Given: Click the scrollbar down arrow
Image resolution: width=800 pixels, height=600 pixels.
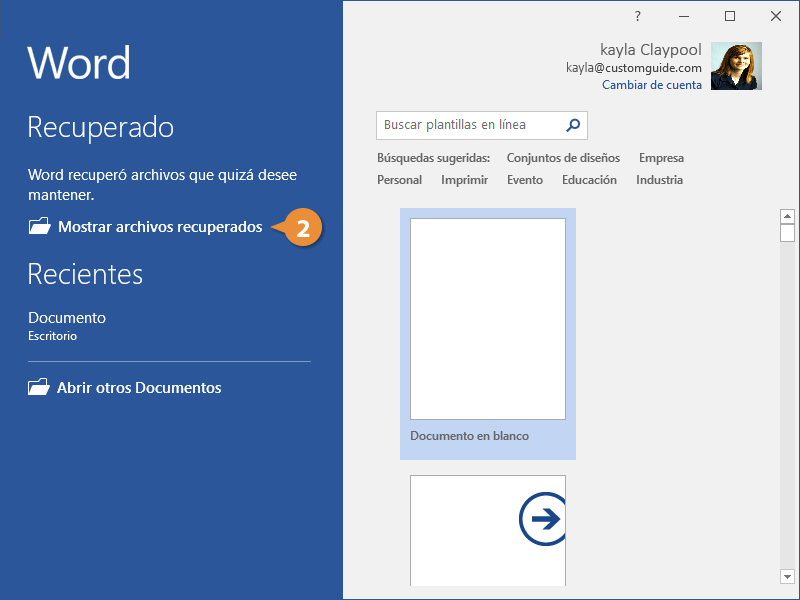Looking at the screenshot, I should 787,576.
